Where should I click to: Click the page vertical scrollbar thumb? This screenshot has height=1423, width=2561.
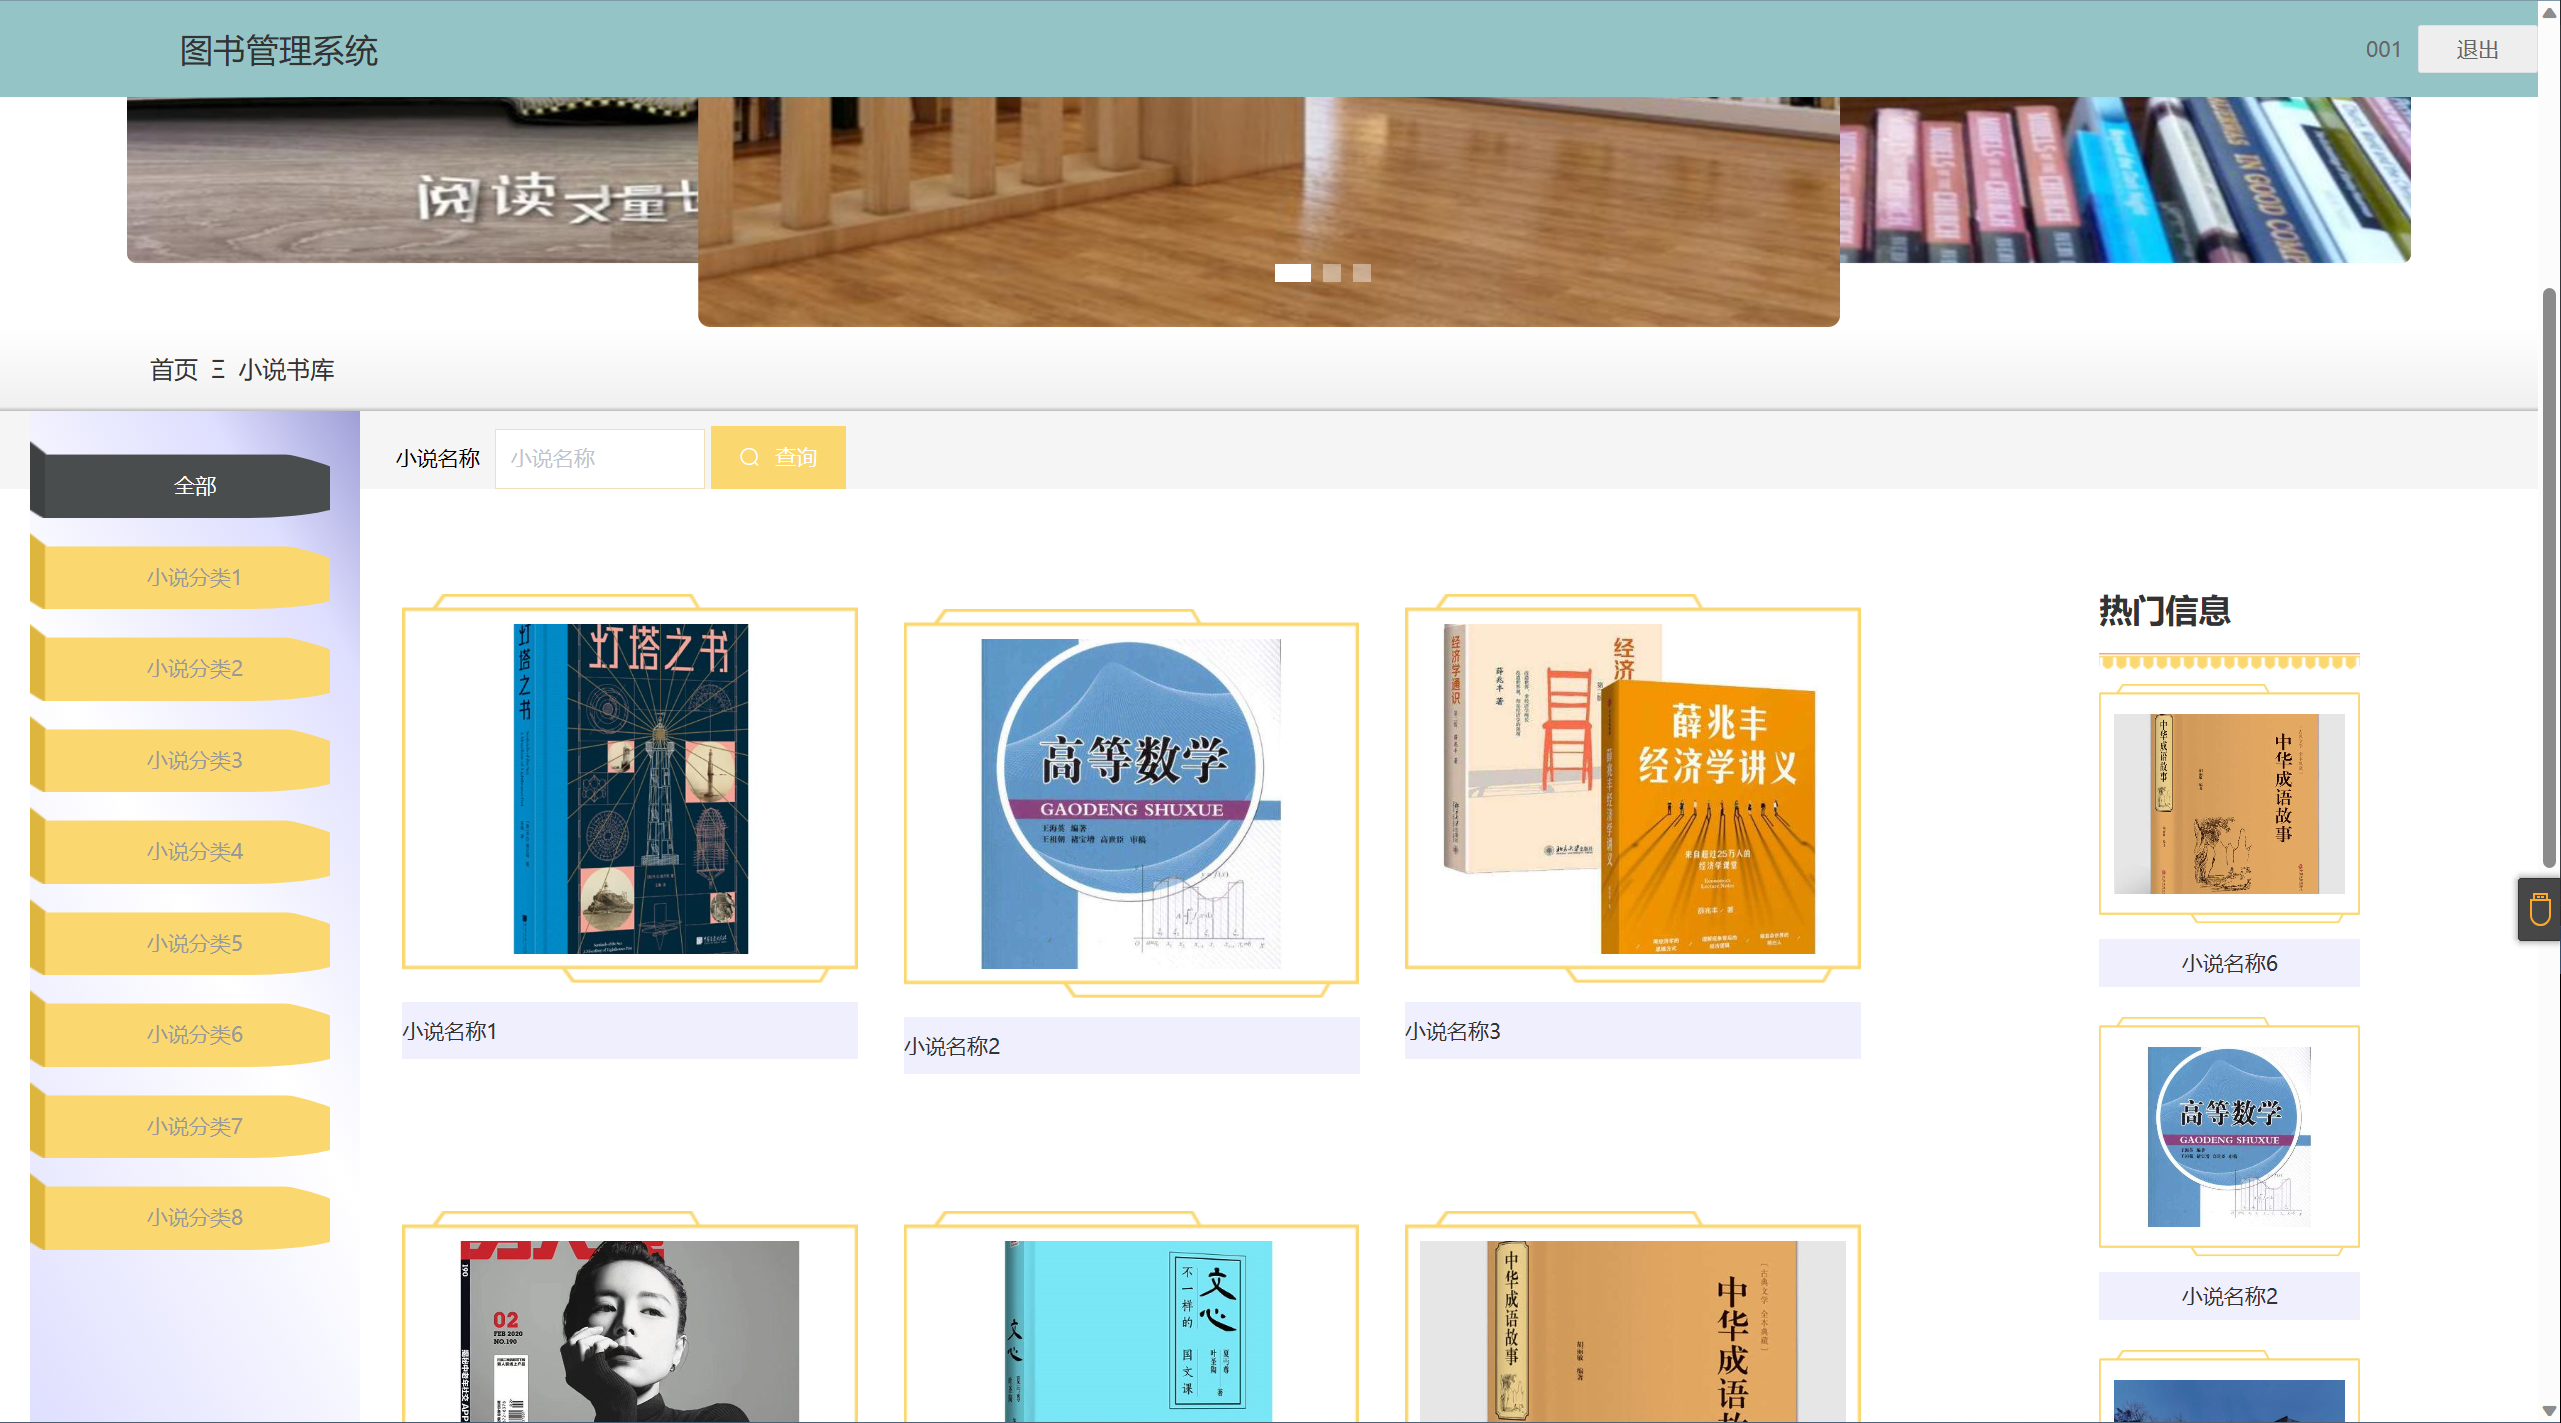(2549, 577)
